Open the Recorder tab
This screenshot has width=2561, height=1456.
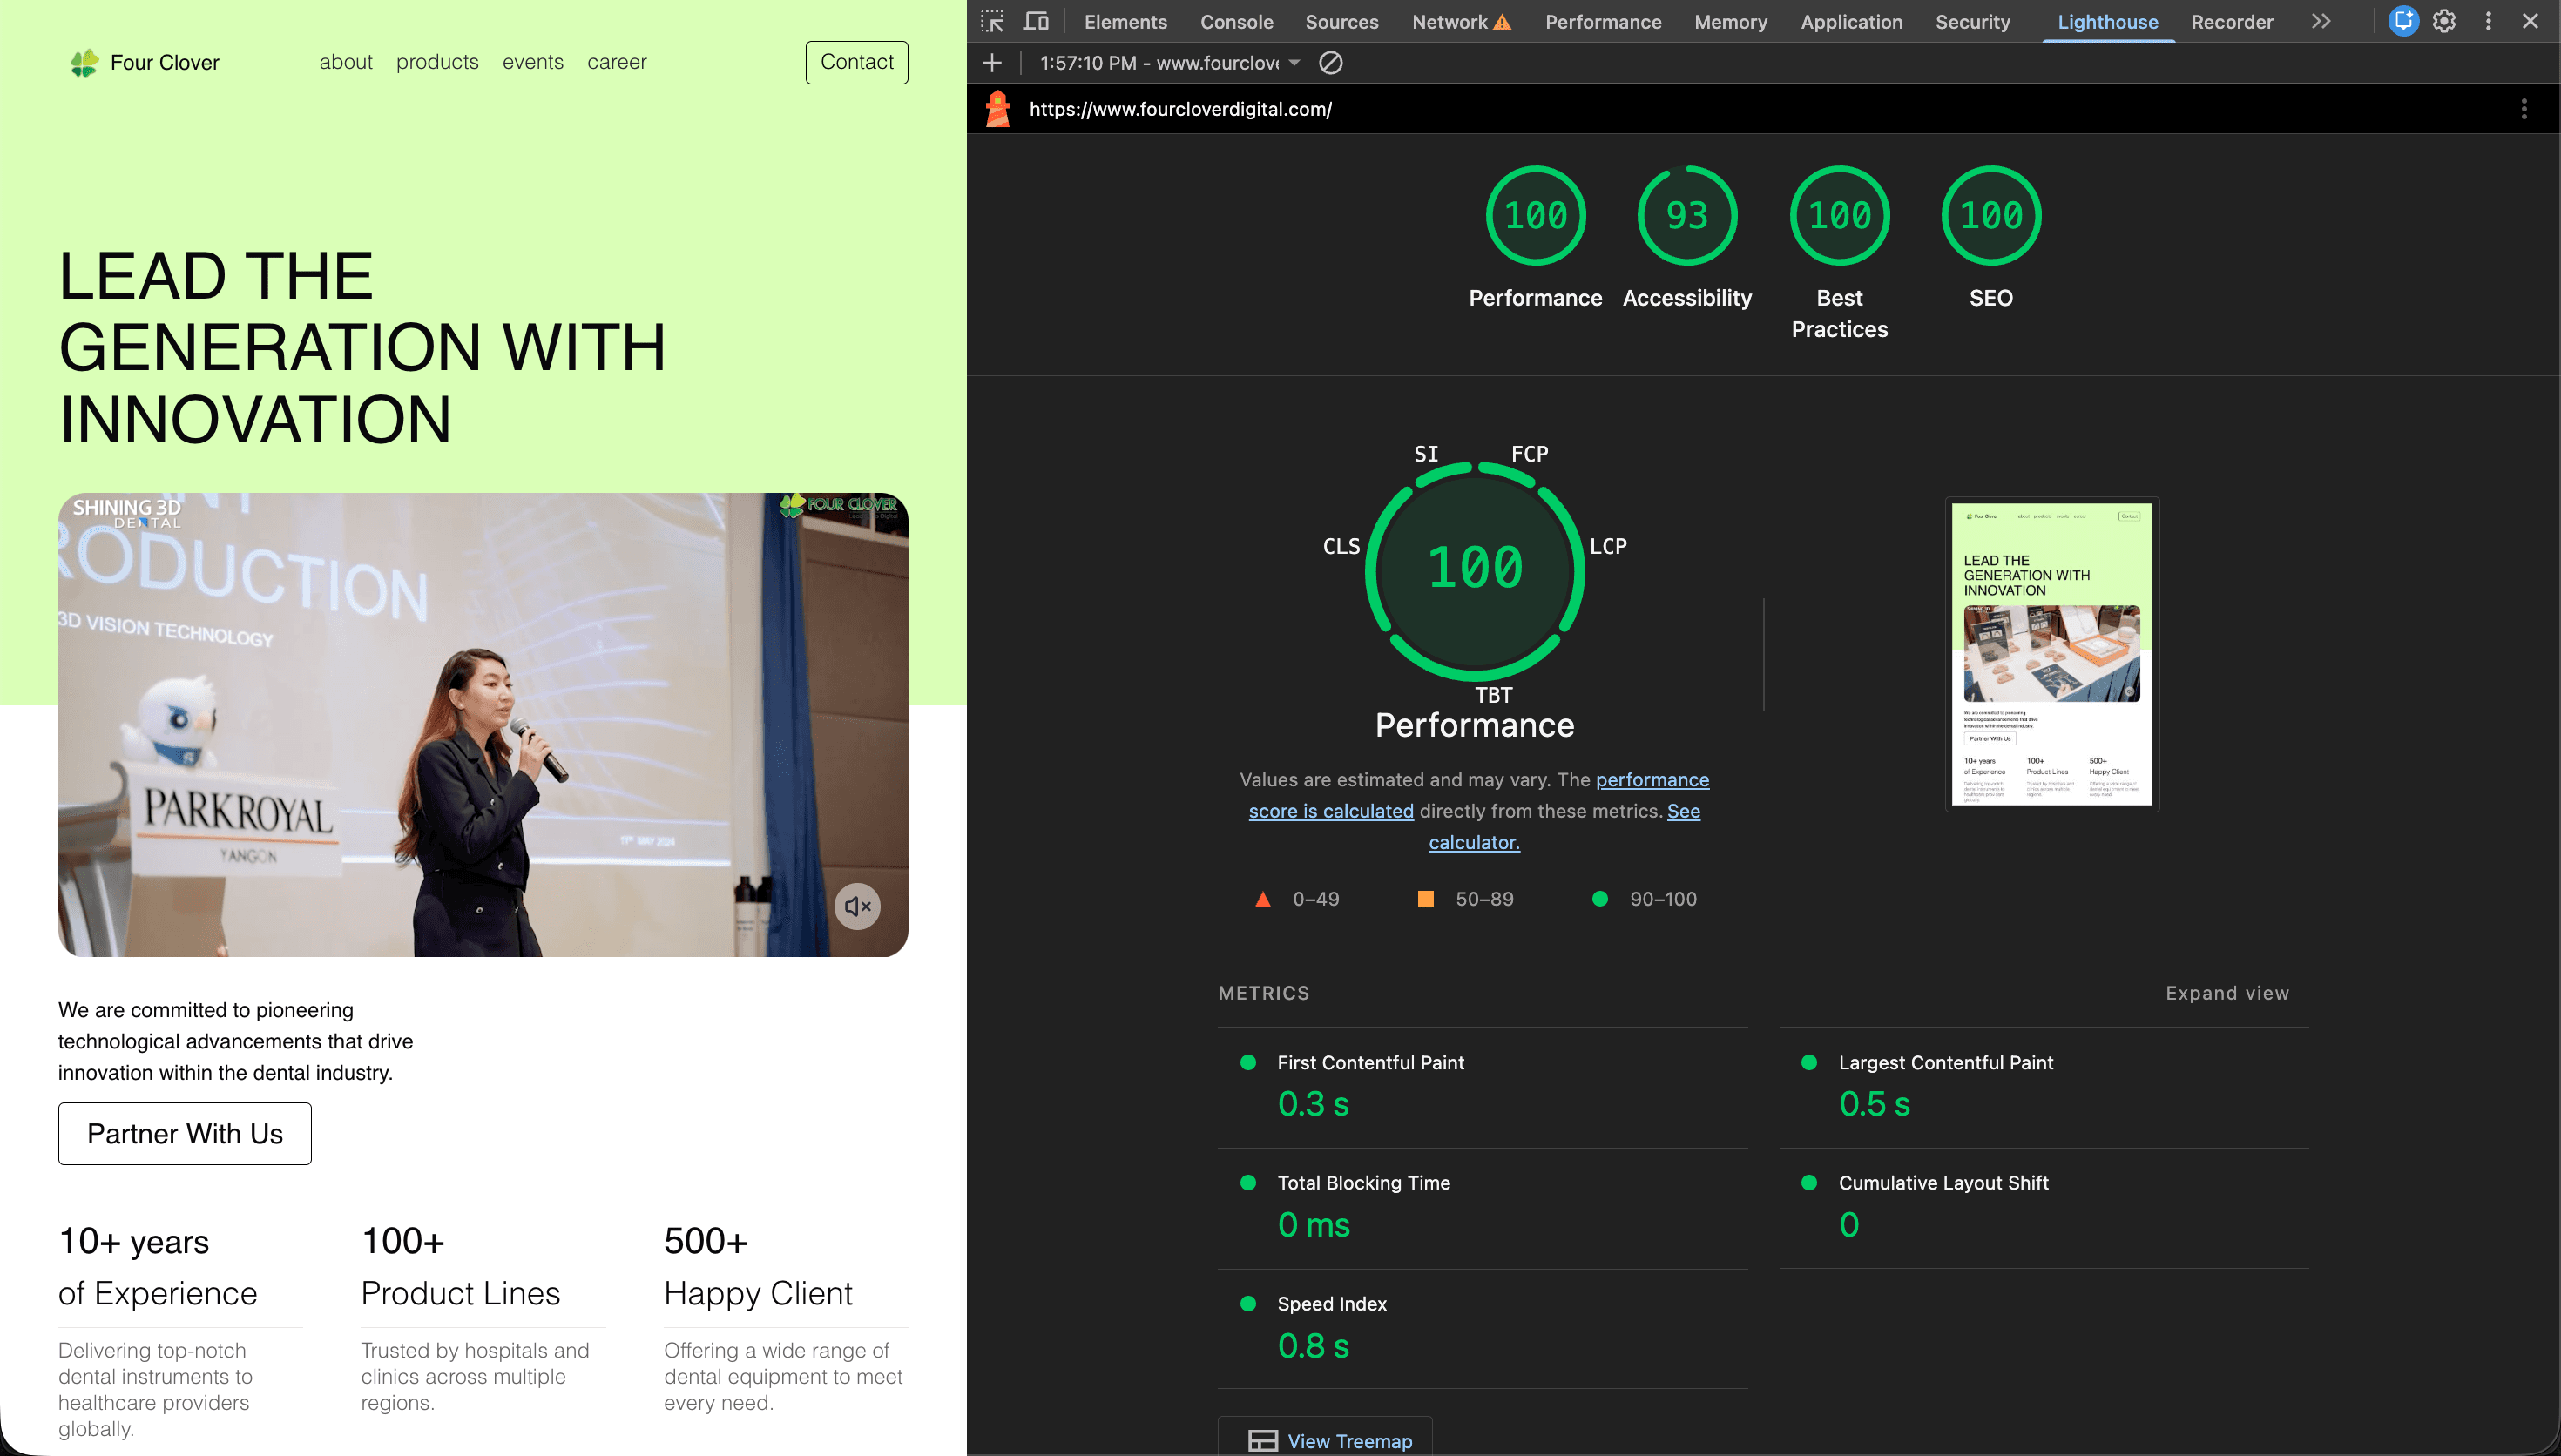tap(2231, 21)
